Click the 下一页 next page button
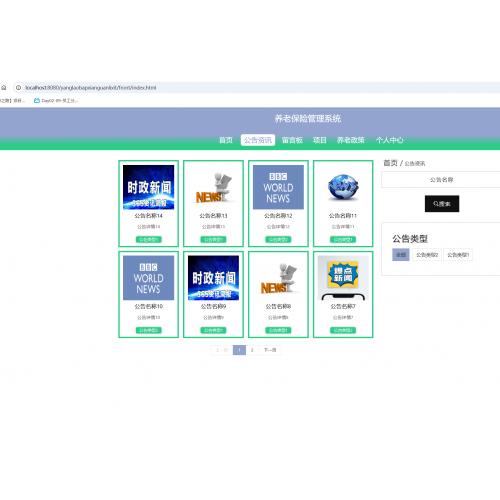This screenshot has height=500, width=500. click(270, 350)
